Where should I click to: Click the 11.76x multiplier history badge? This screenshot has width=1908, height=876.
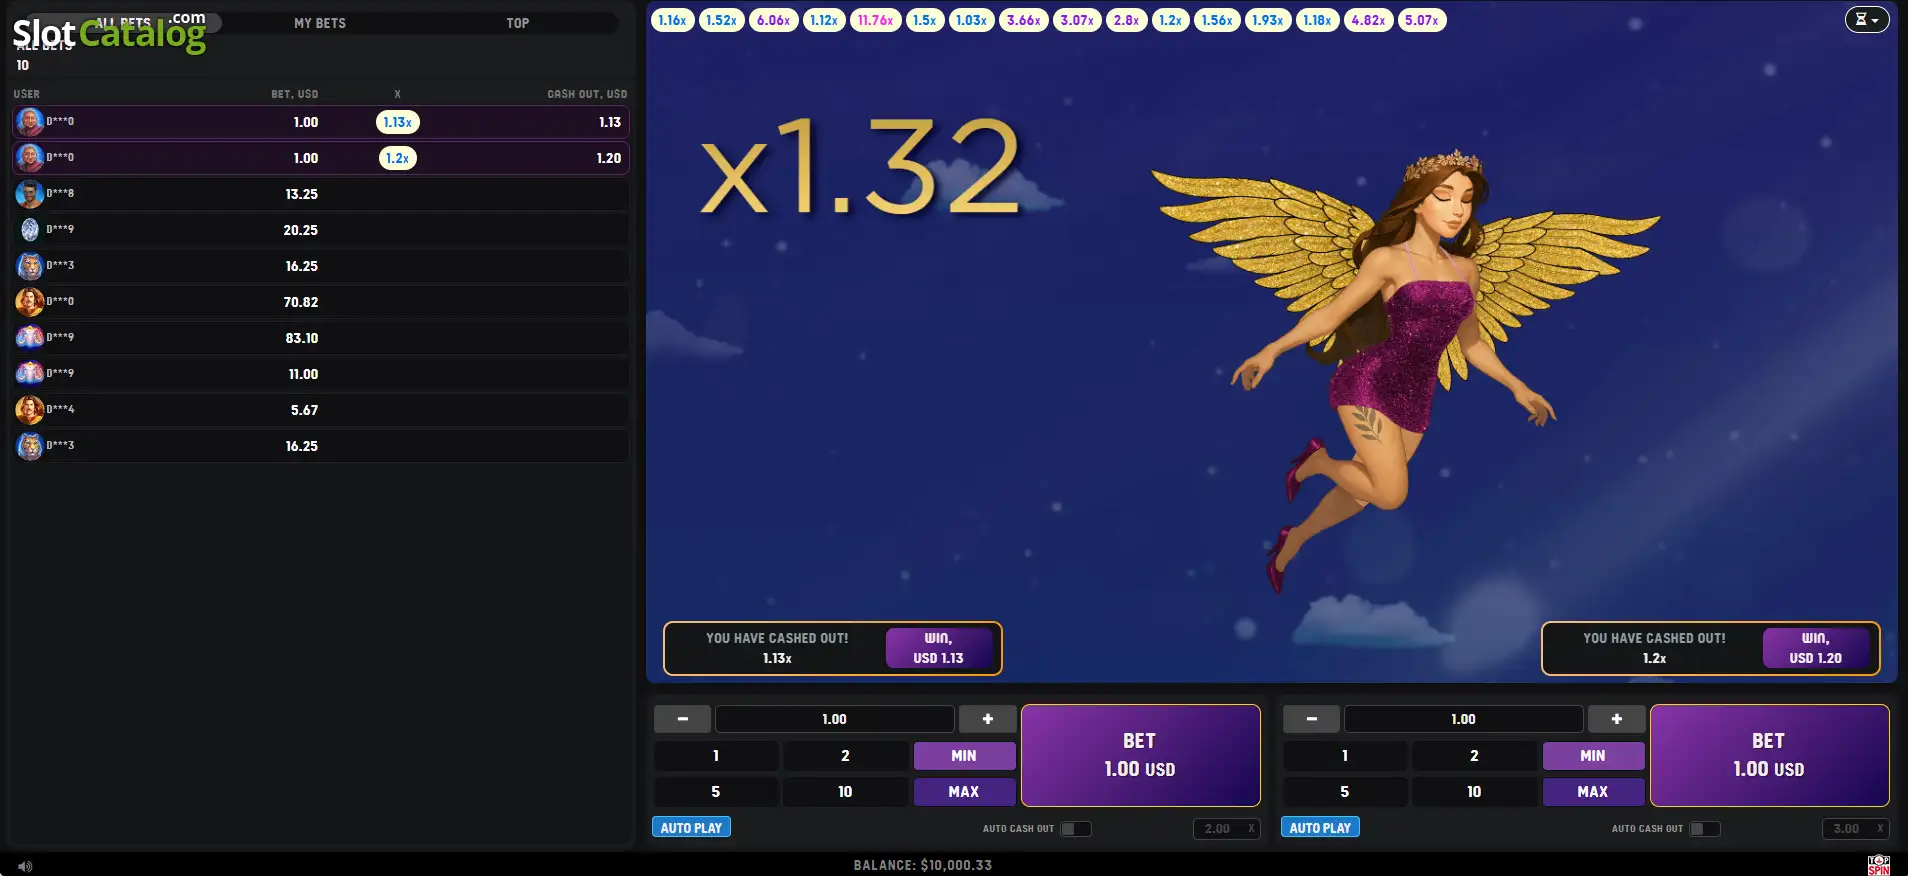pyautogui.click(x=875, y=20)
